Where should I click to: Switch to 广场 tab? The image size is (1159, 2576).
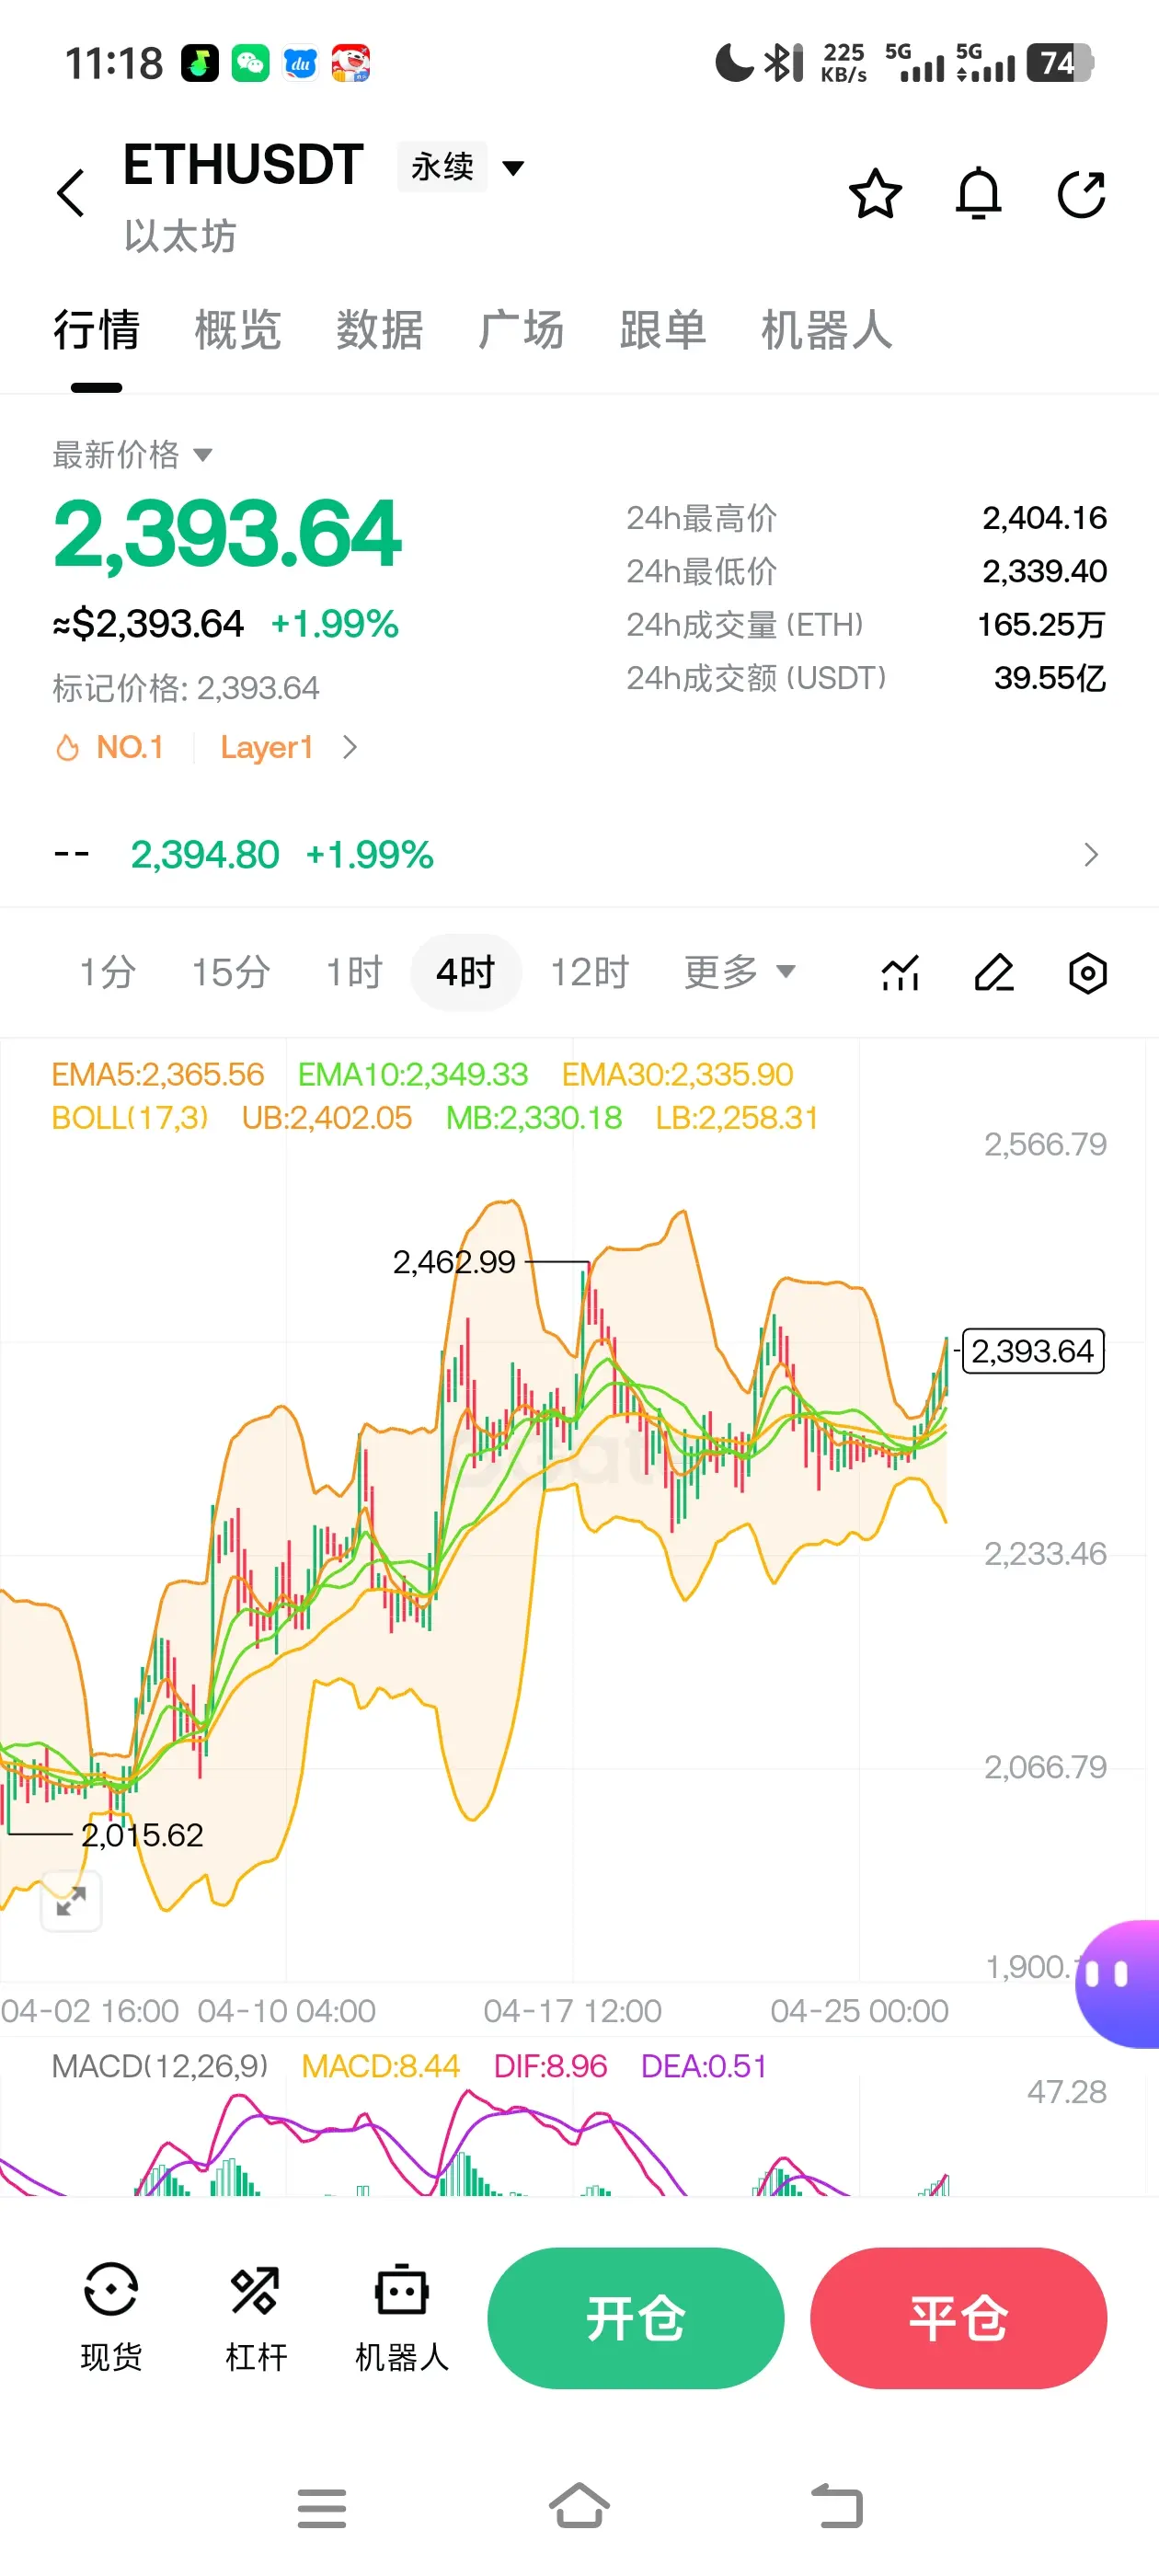[x=521, y=331]
